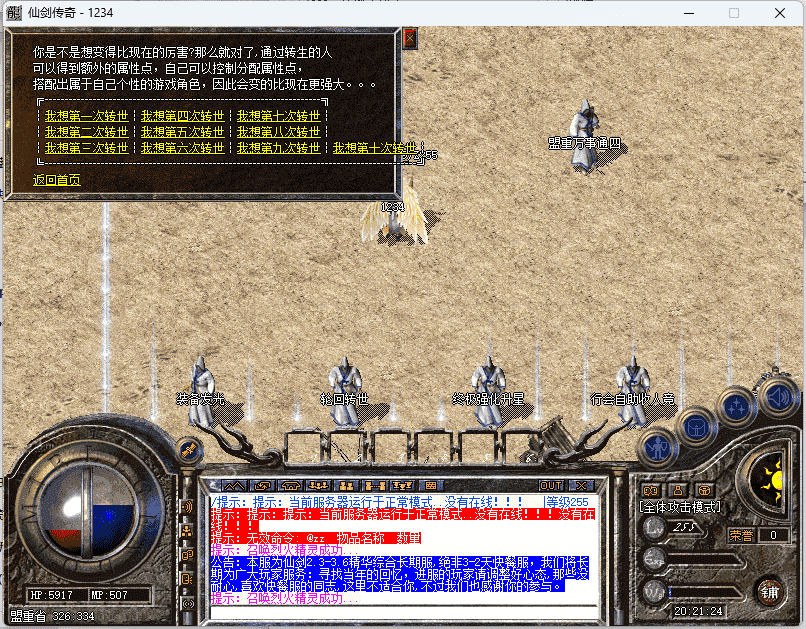Screen dimensions: 806x629
Task: Click the X button in chat toolbar
Action: tap(581, 486)
